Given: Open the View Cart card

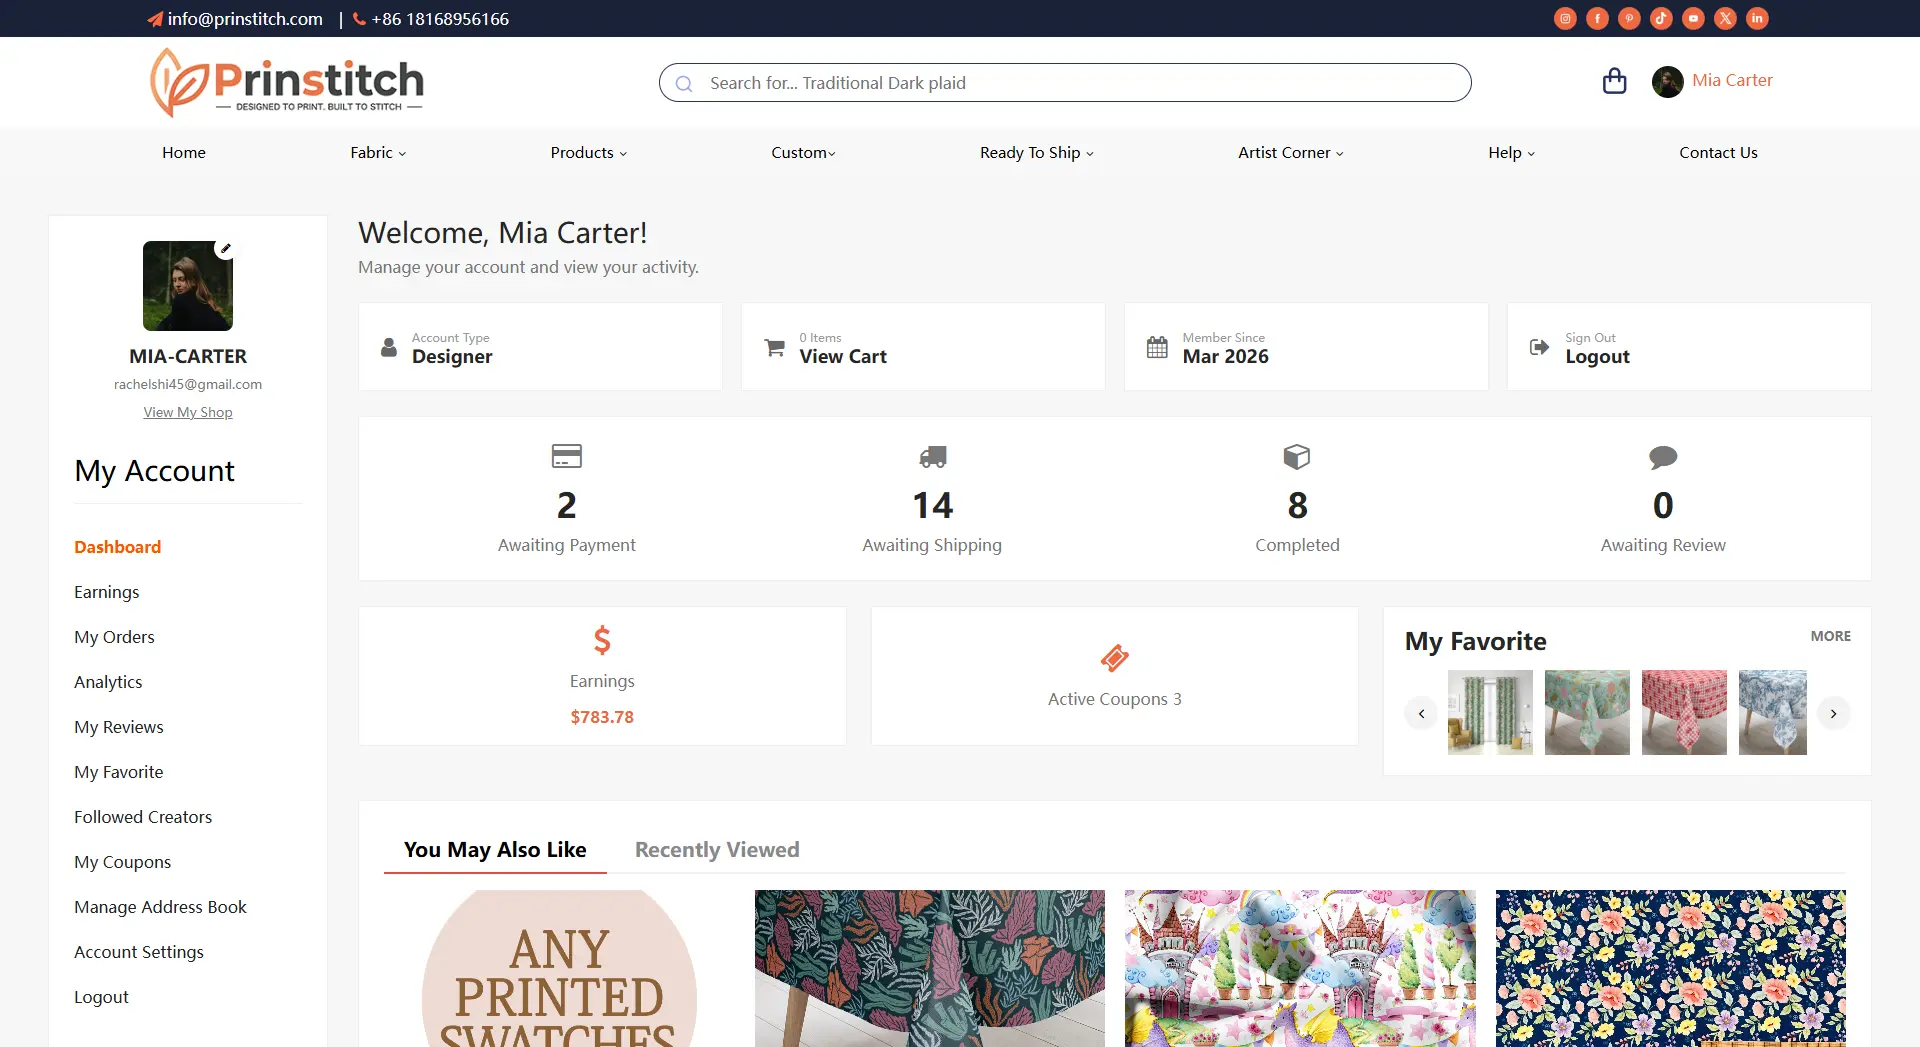Looking at the screenshot, I should 922,347.
